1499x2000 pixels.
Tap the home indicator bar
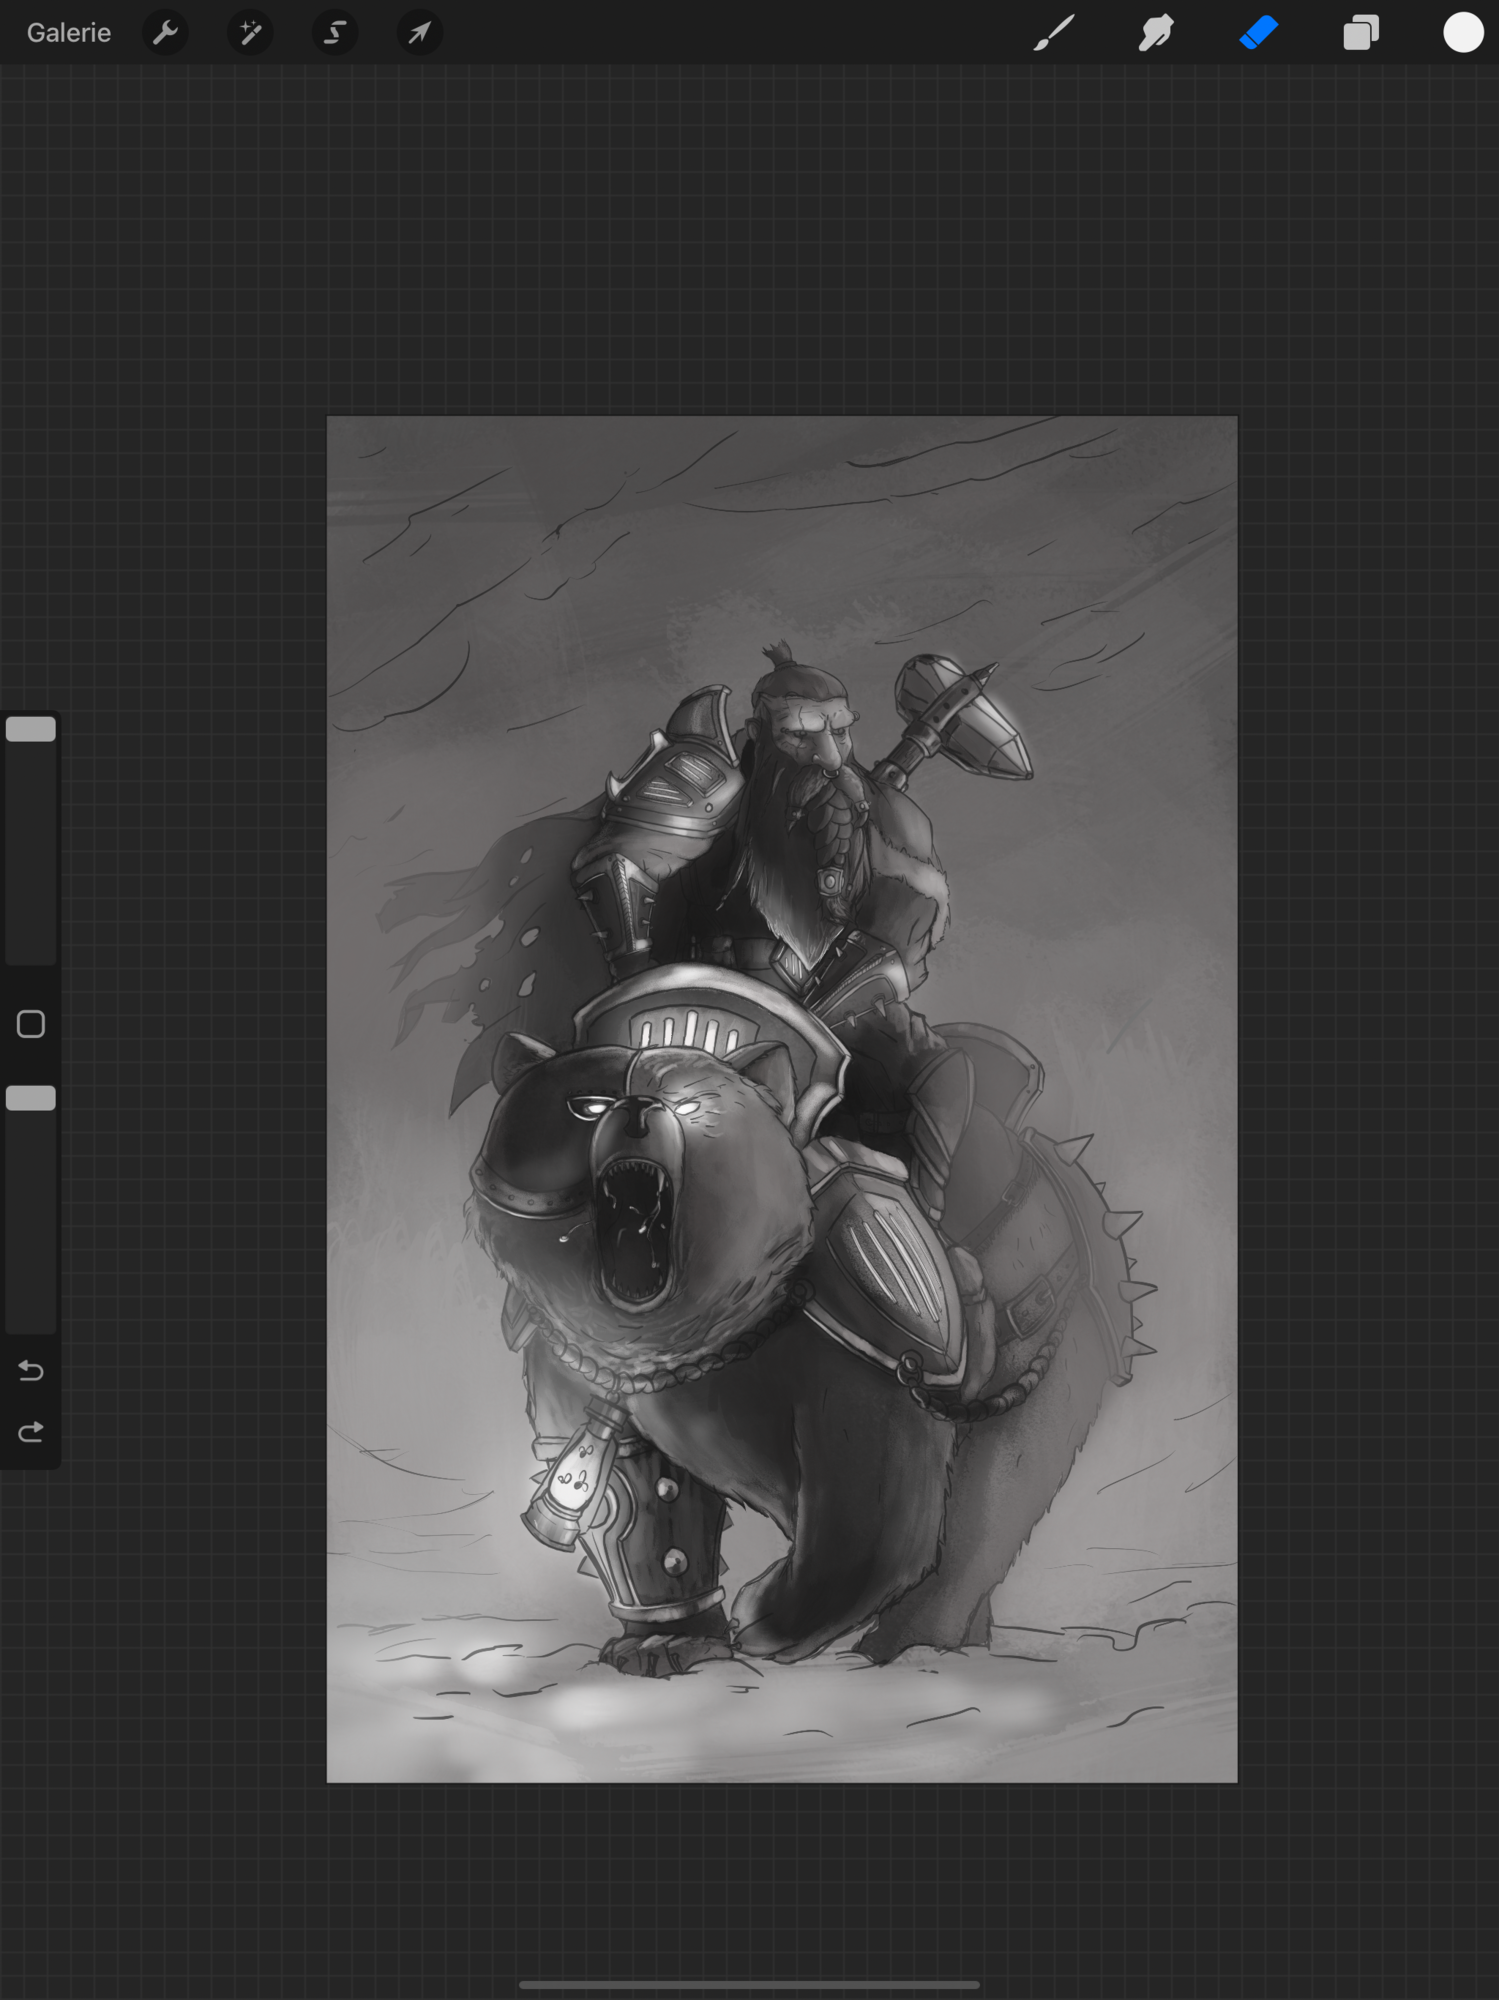point(749,1984)
